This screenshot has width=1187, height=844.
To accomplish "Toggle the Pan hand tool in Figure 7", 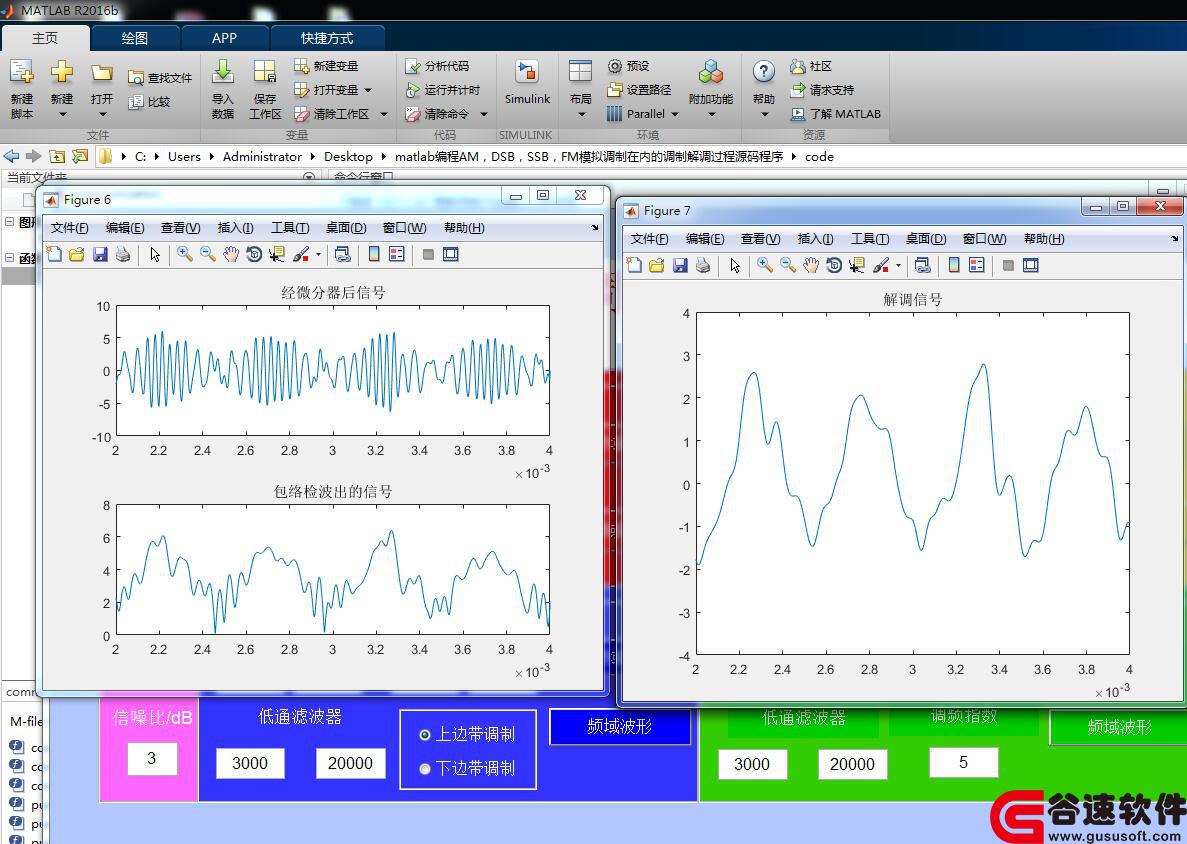I will point(811,265).
